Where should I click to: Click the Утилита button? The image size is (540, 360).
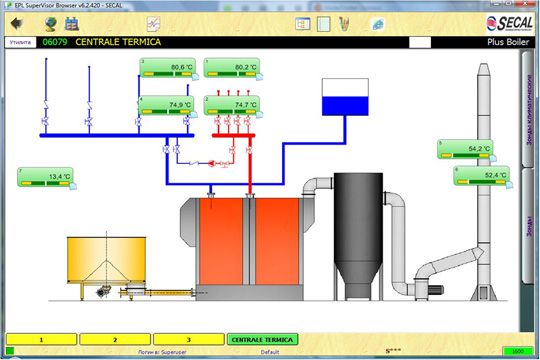point(20,42)
